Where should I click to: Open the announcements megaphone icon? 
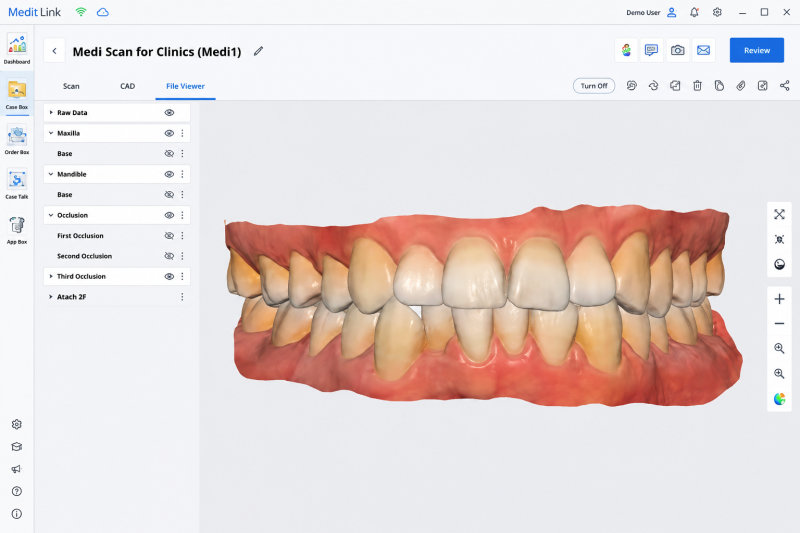(x=16, y=469)
